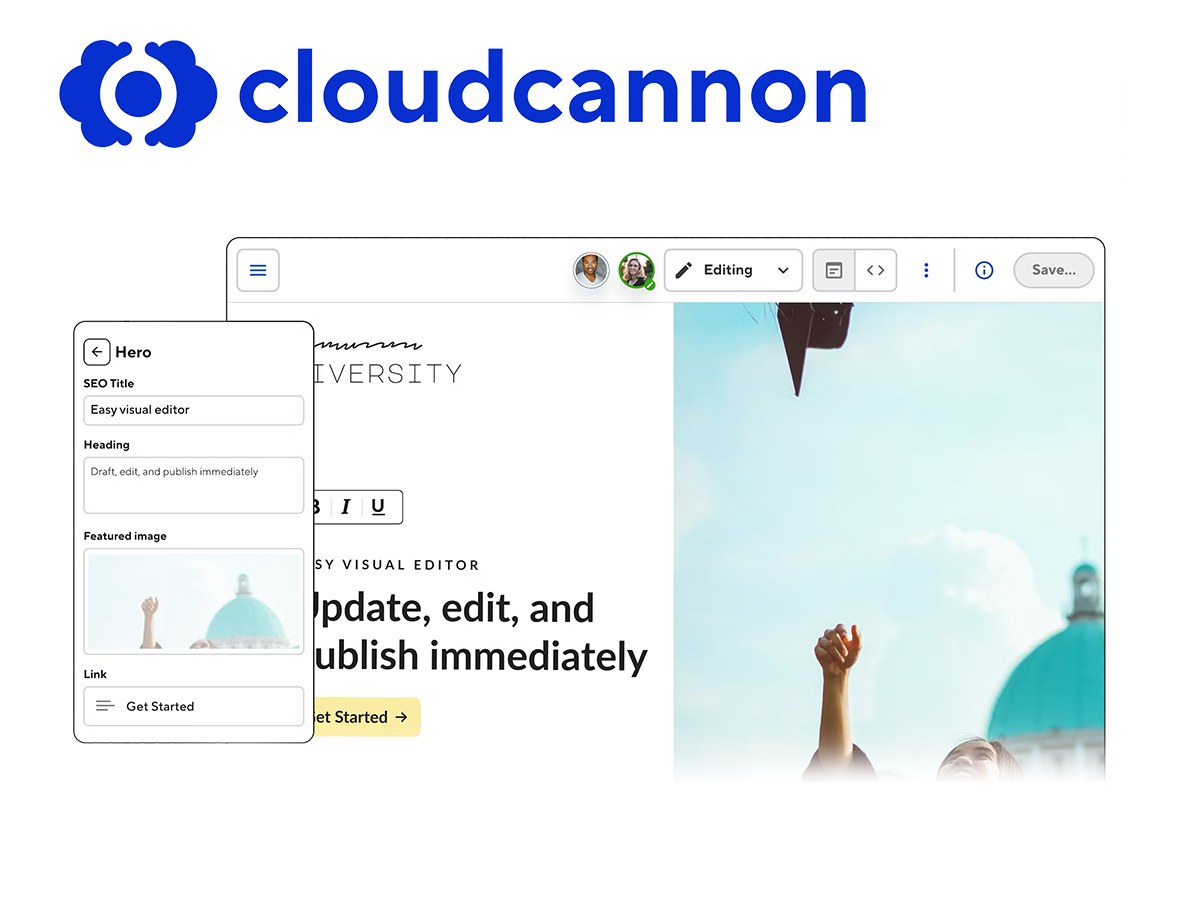Click the CloudCannon logo

pos(462,93)
